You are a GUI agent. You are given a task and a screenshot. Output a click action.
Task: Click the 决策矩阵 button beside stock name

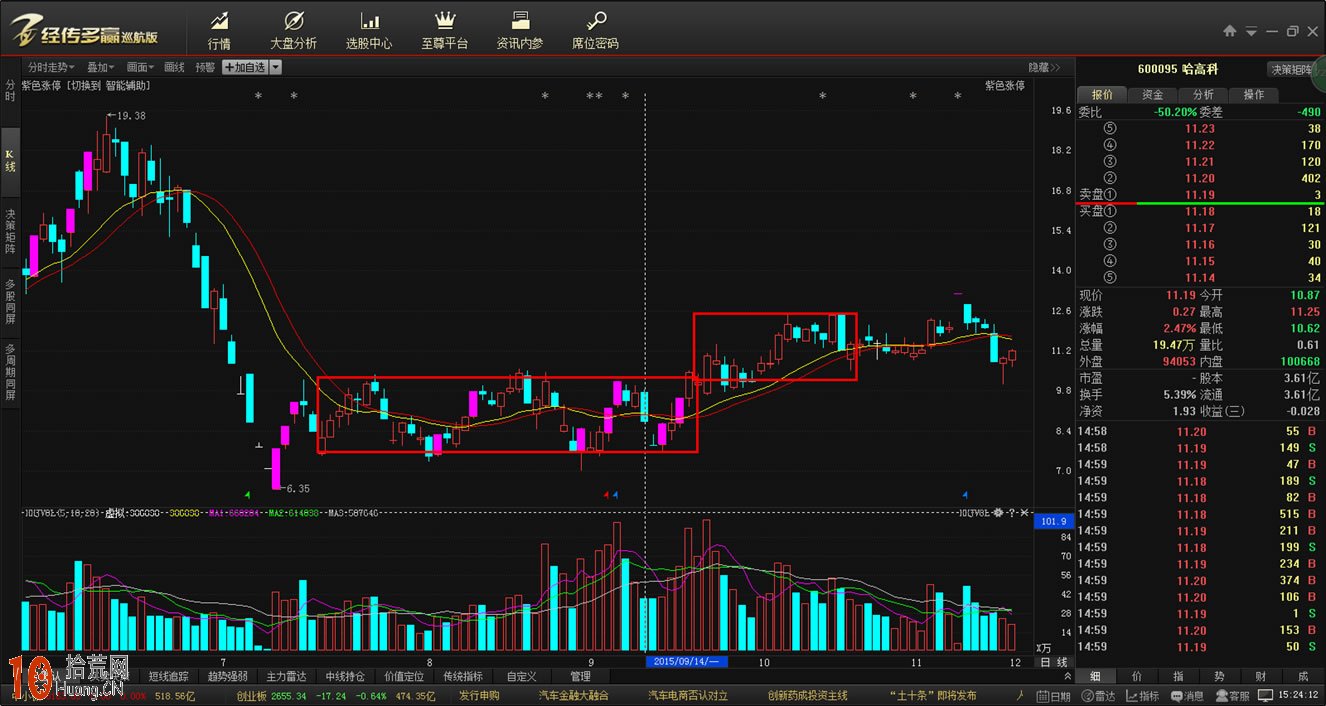click(1293, 69)
